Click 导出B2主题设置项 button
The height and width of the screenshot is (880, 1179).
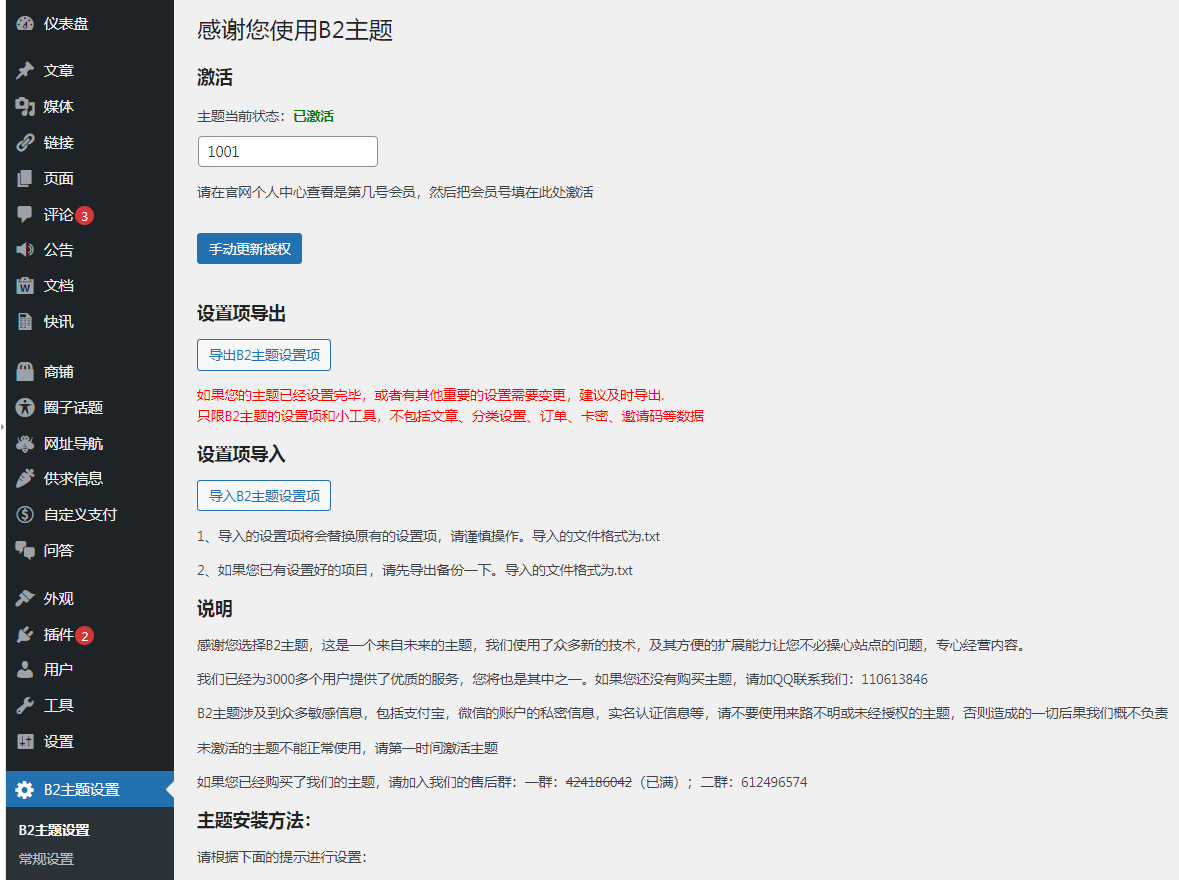tap(264, 355)
